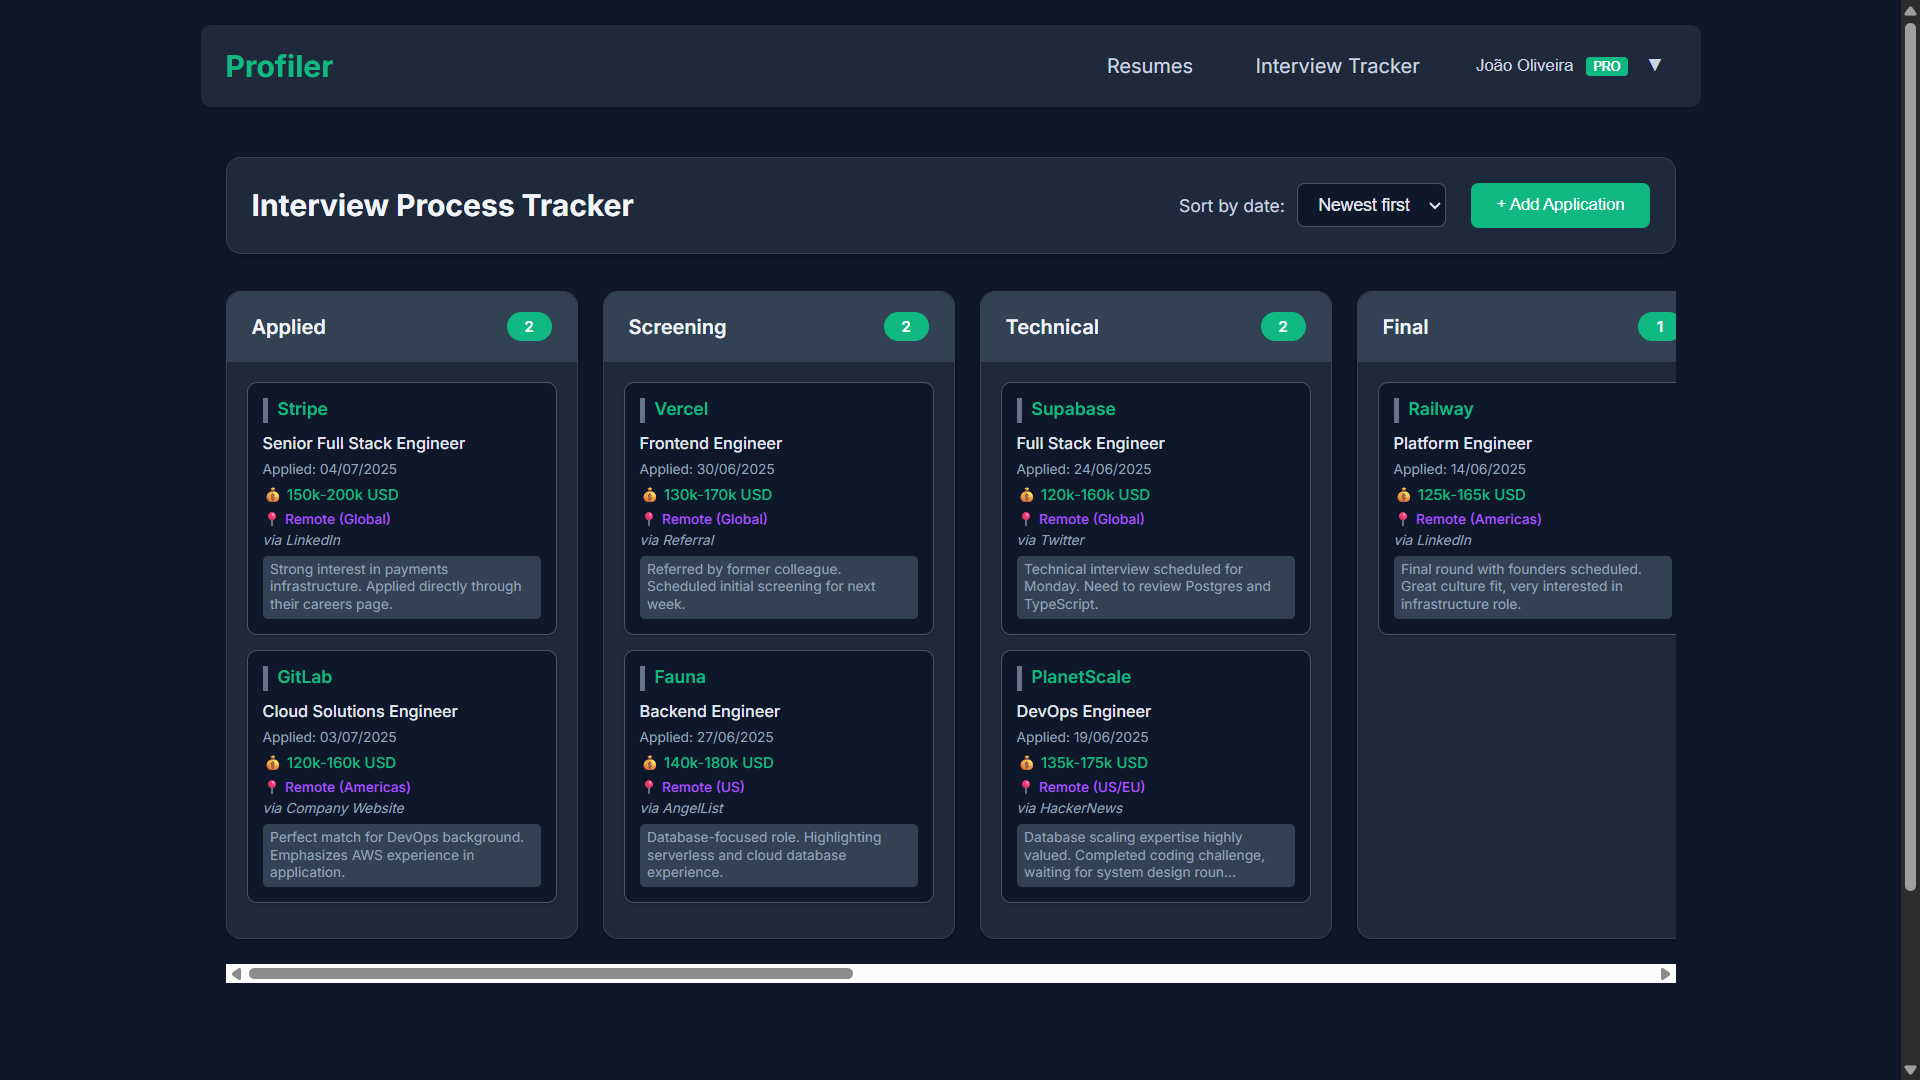This screenshot has width=1920, height=1080.
Task: Click the money bag salary icon on Stripe card
Action: point(272,495)
